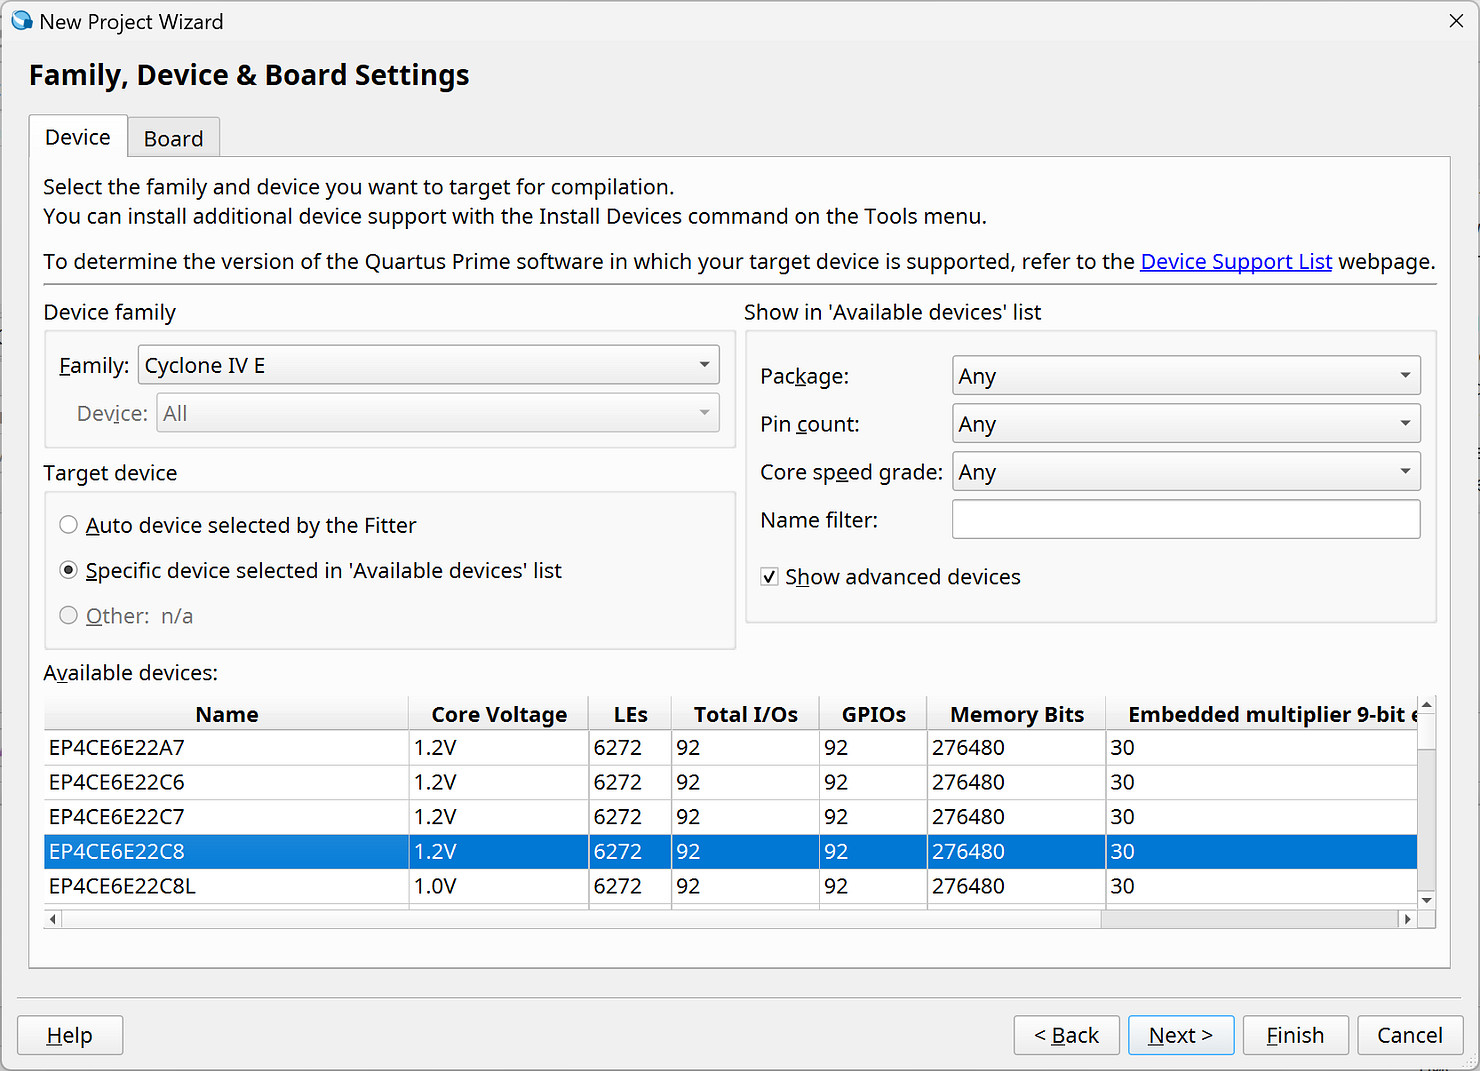Open the Family dropdown showing Cyclone IV E
This screenshot has height=1071, width=1480.
pos(428,365)
